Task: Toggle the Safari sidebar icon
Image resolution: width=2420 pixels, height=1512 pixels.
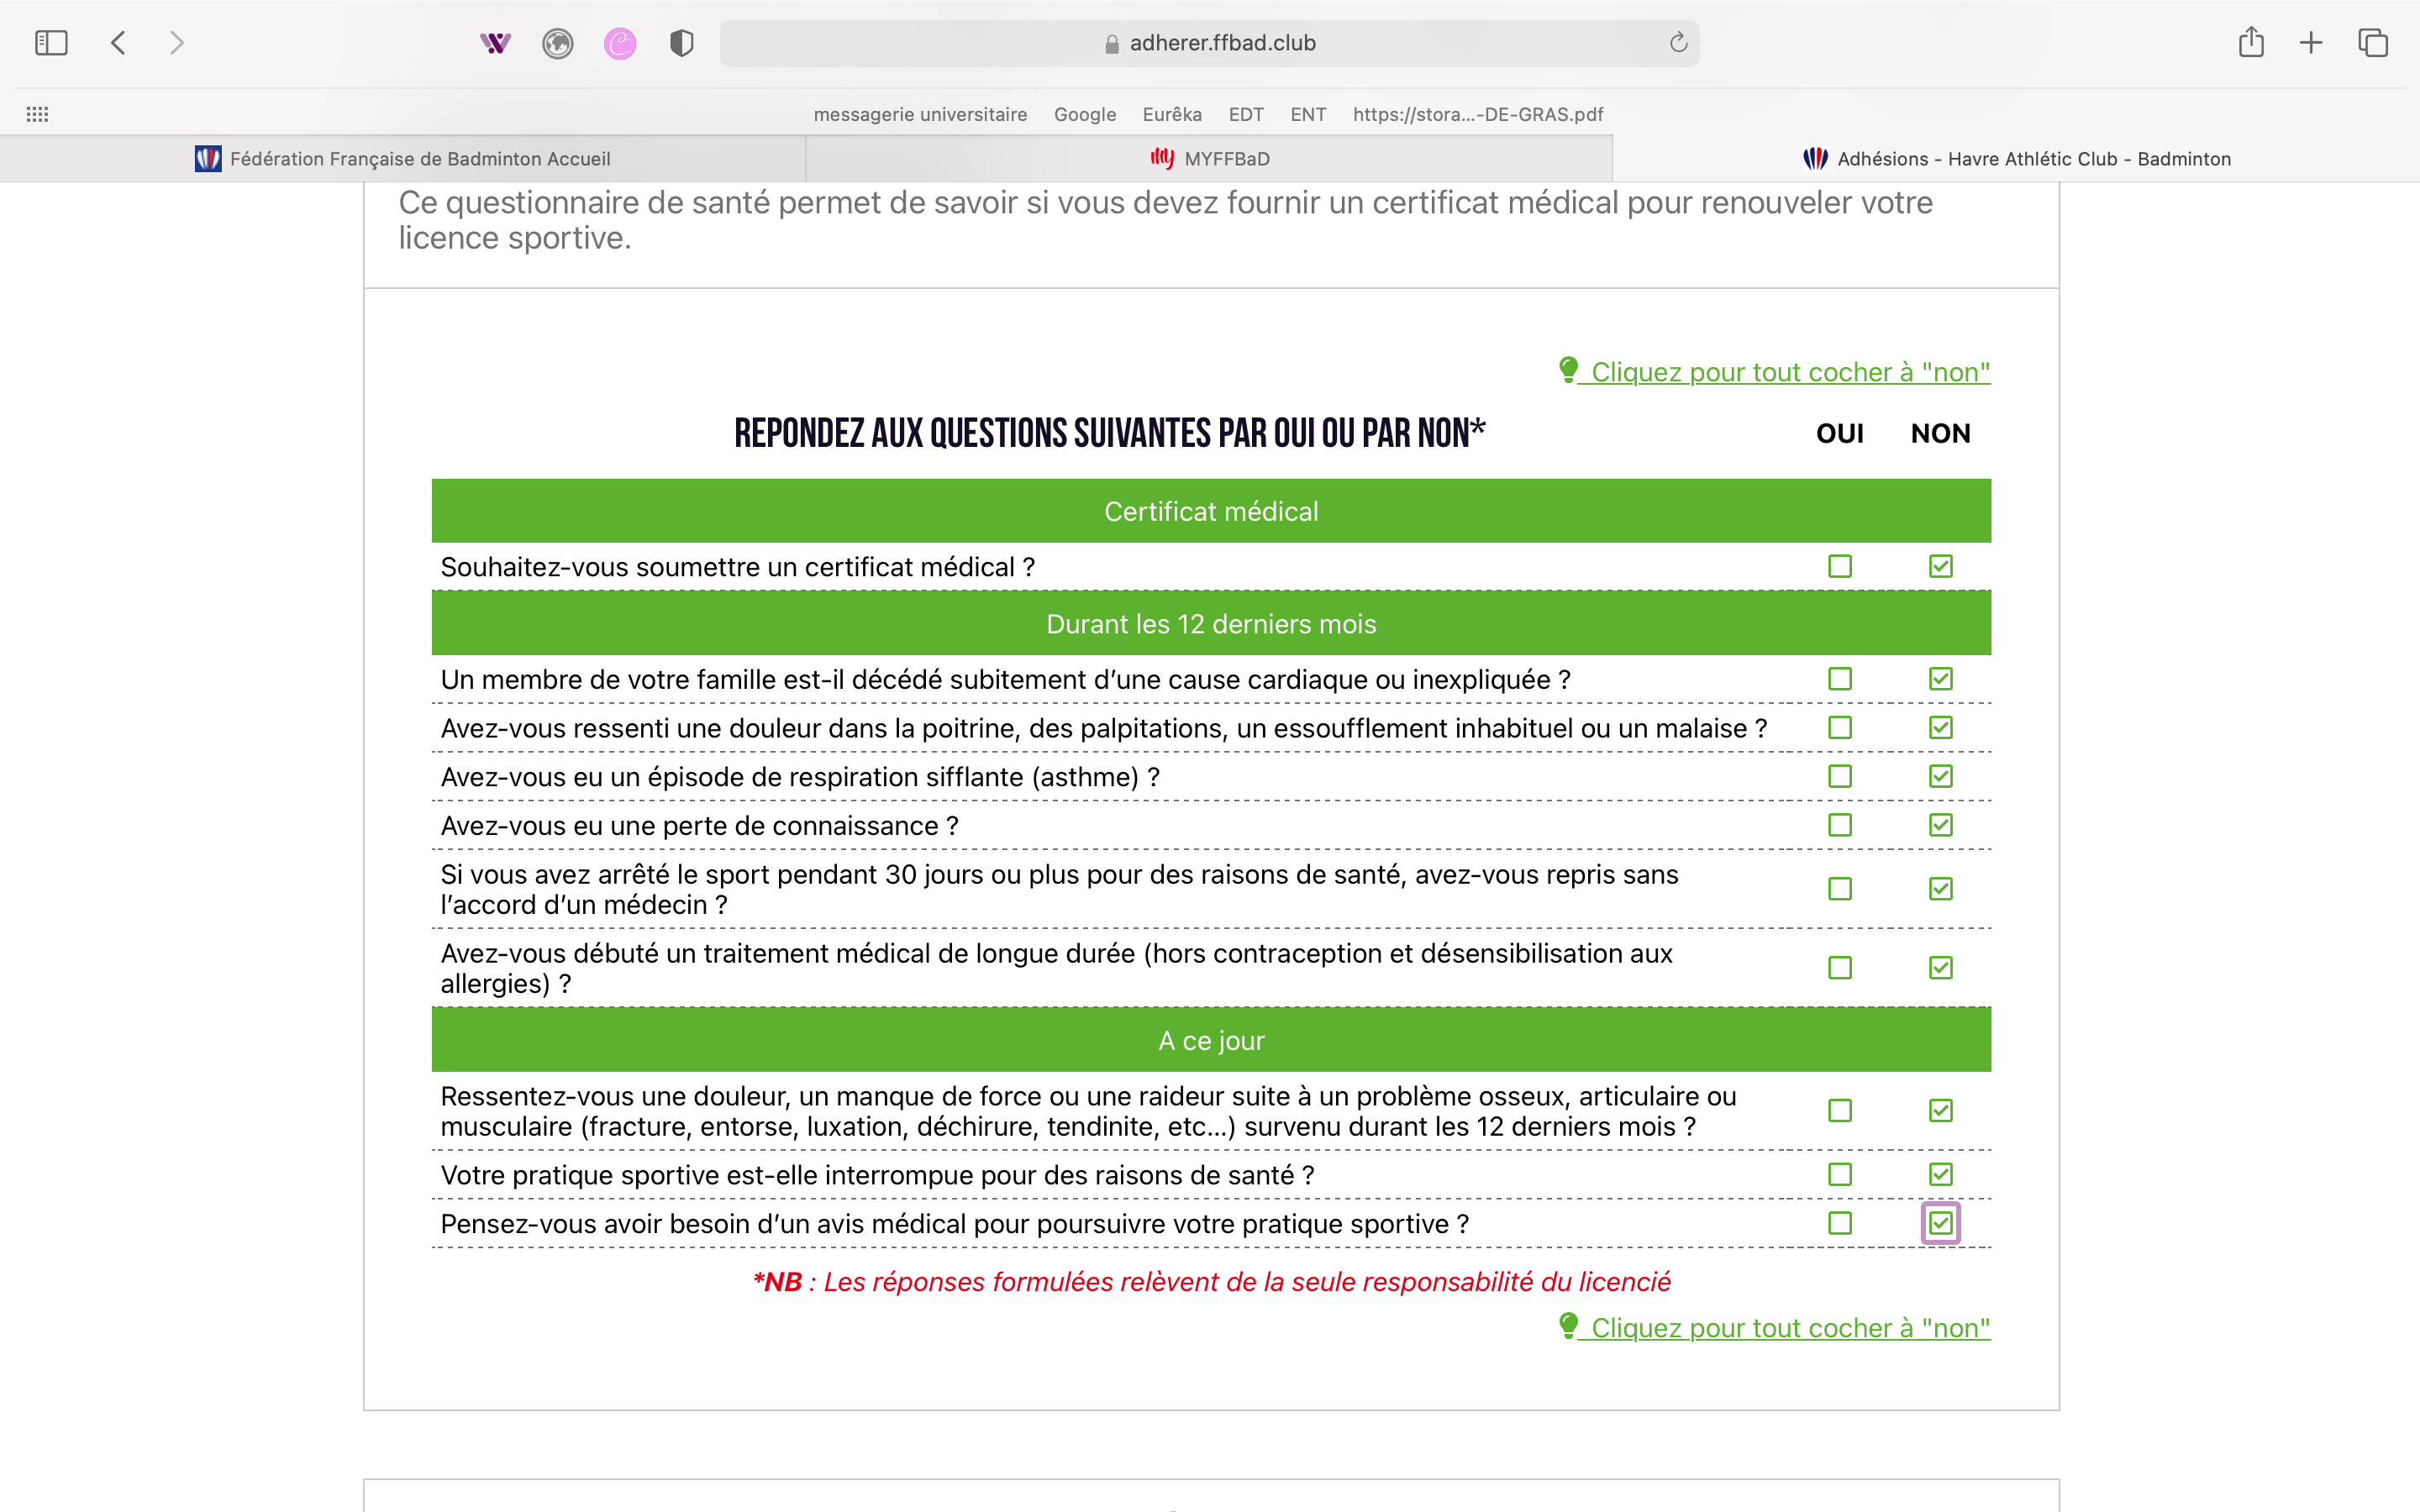Action: (51, 43)
